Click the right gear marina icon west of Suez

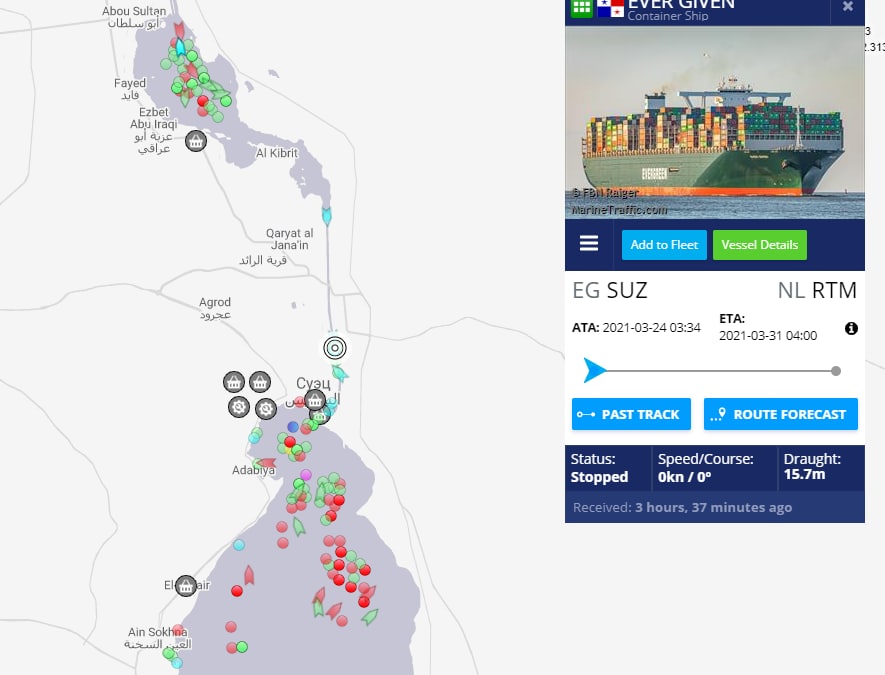pyautogui.click(x=265, y=408)
